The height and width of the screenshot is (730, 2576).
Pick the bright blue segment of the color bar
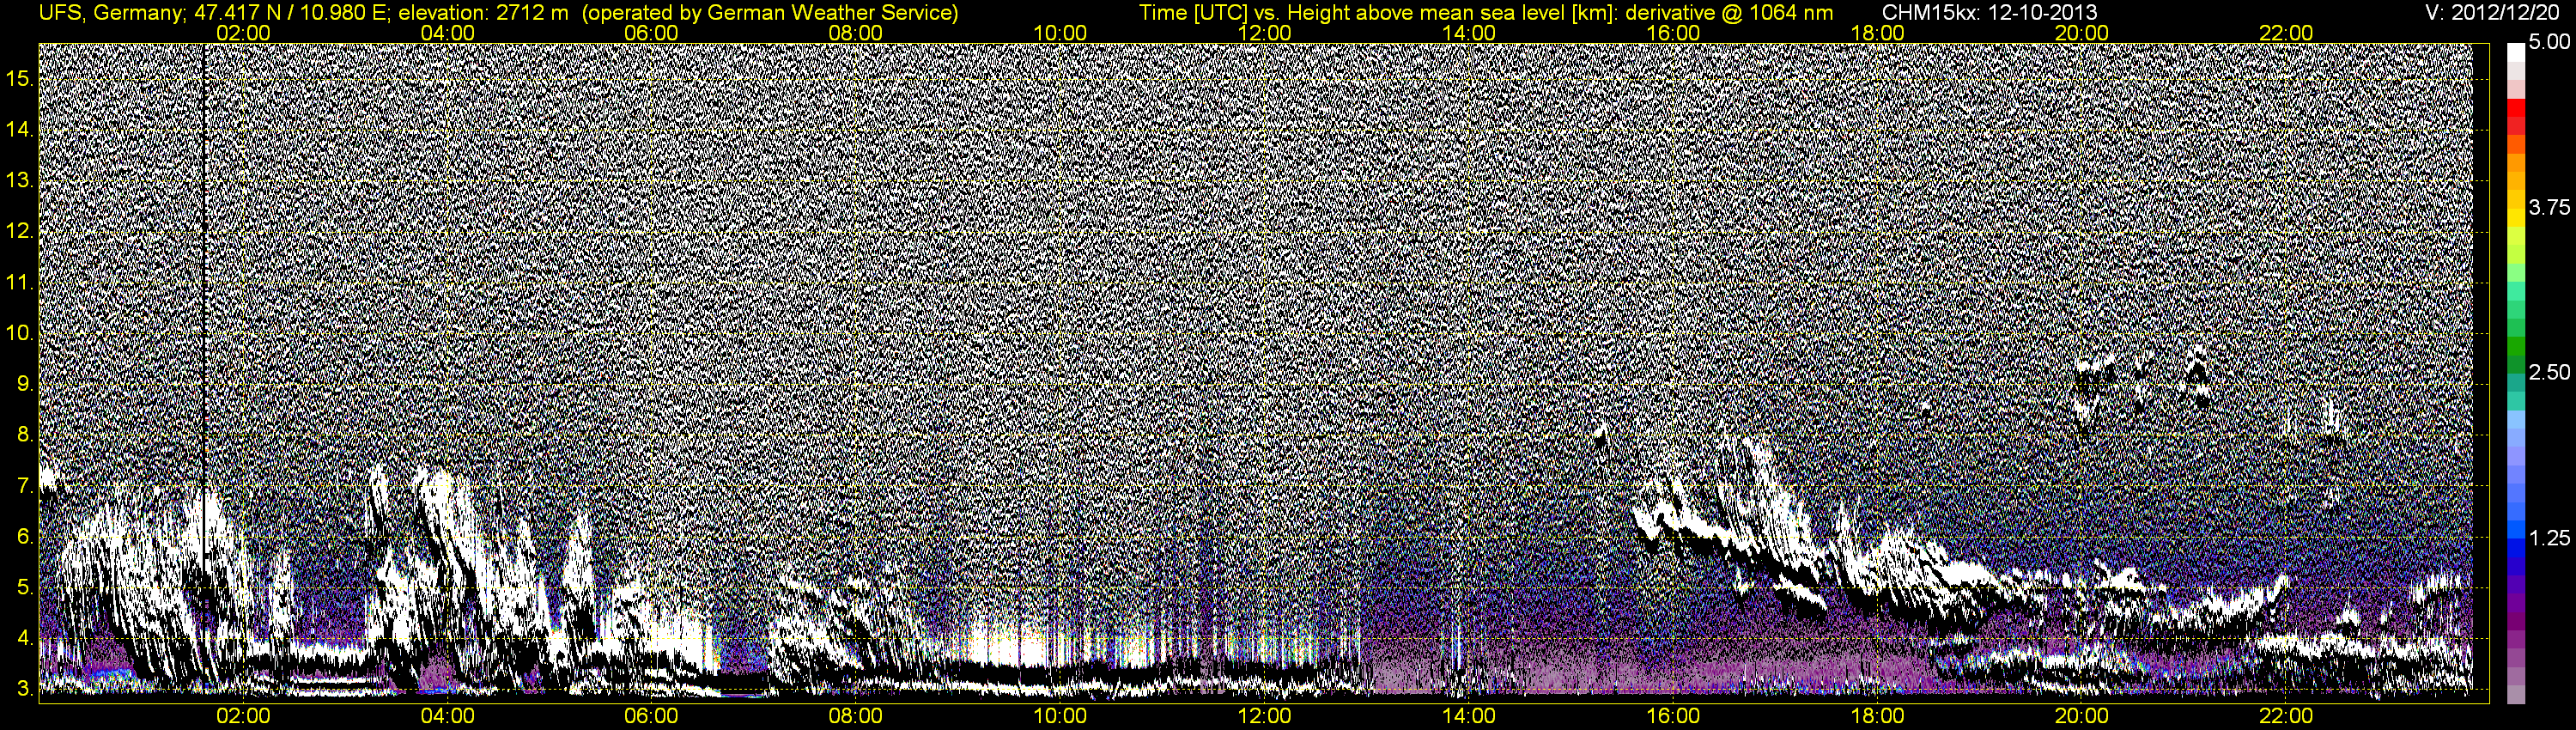[x=2516, y=530]
